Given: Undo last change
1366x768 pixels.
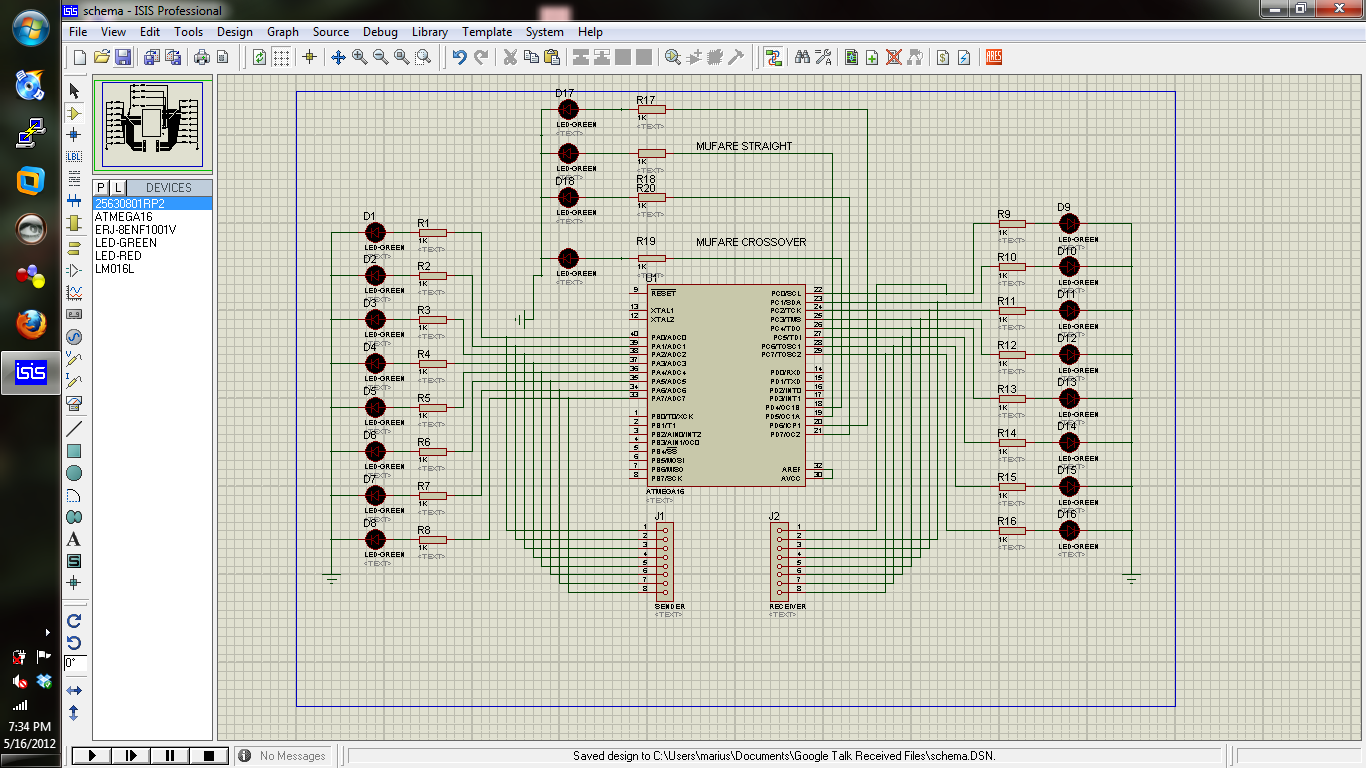Looking at the screenshot, I should coord(459,57).
